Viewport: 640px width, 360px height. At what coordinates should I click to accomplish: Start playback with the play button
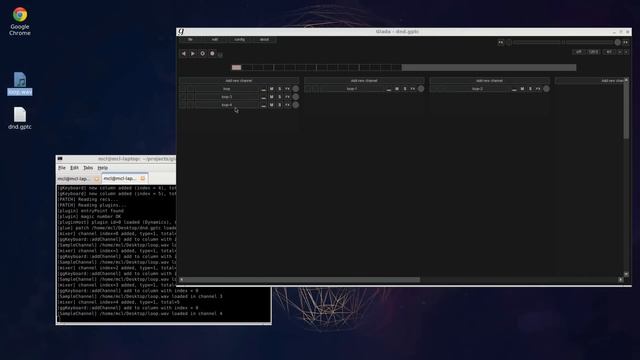[x=193, y=53]
